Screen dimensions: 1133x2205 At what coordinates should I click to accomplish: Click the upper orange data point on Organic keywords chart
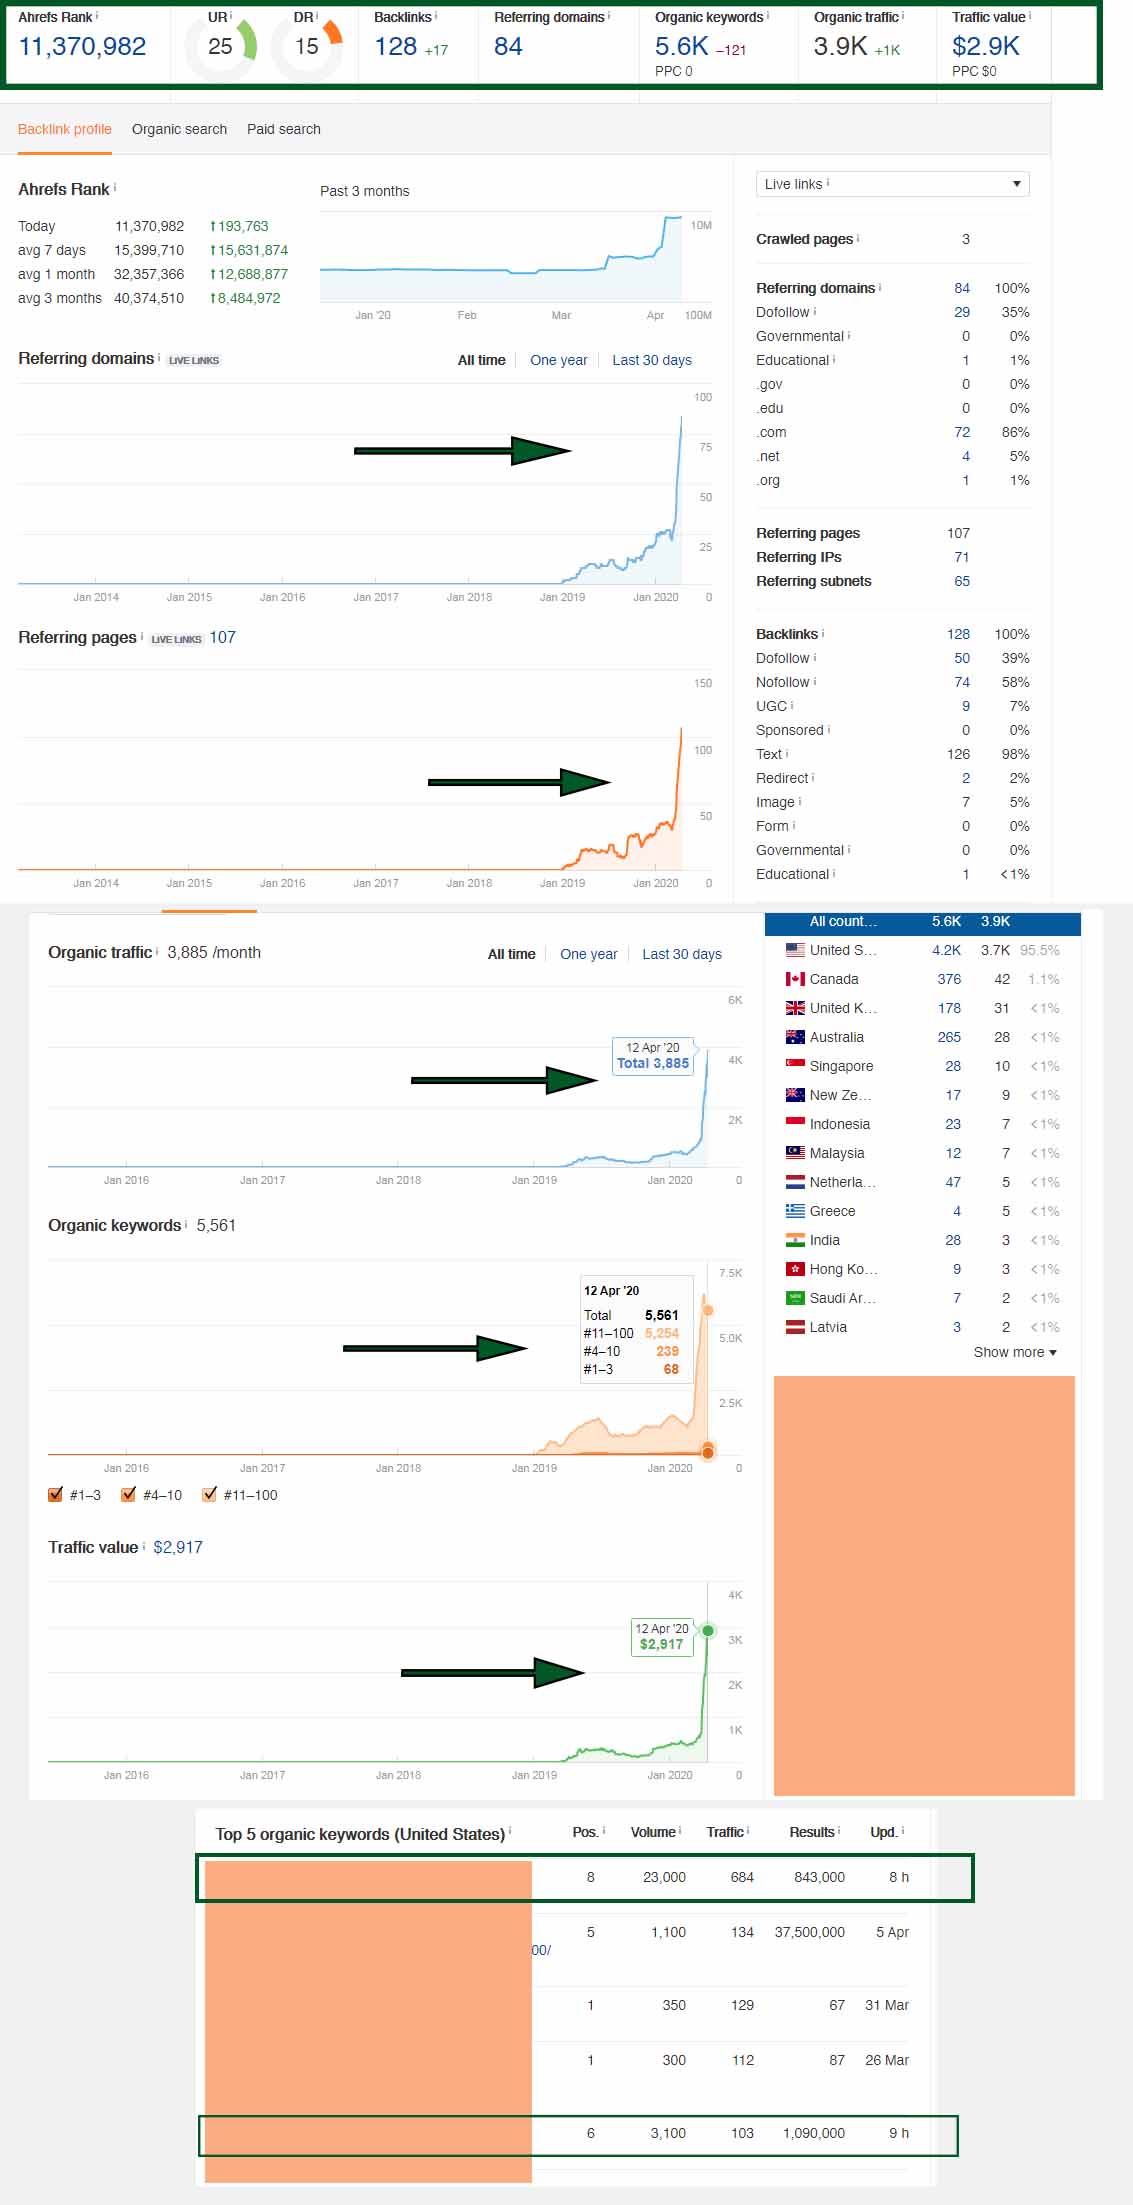pyautogui.click(x=708, y=1310)
